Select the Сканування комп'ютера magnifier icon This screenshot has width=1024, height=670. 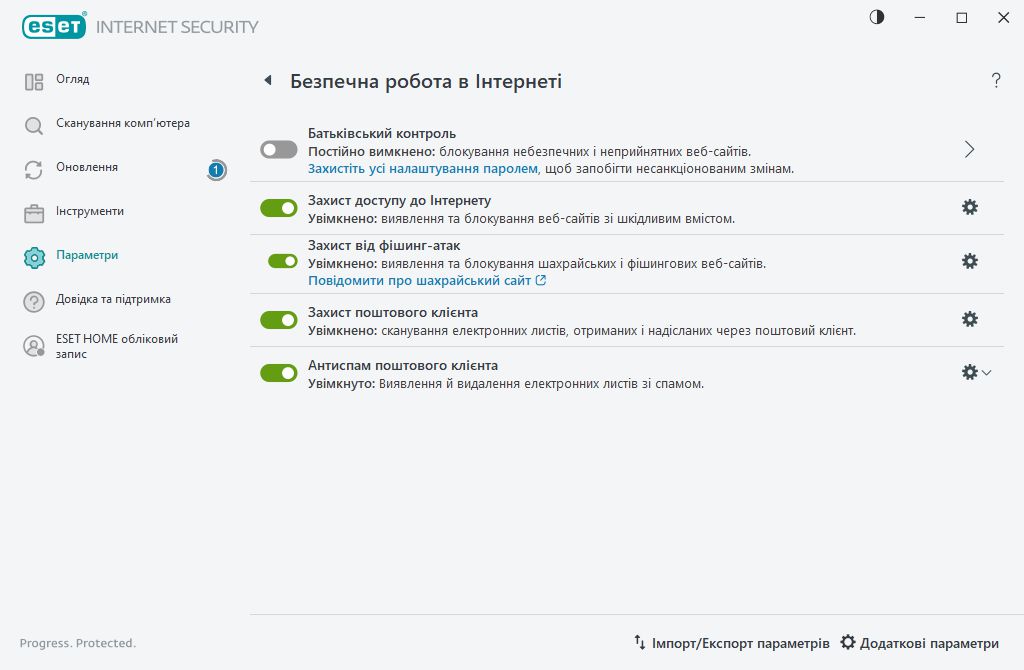tap(32, 124)
